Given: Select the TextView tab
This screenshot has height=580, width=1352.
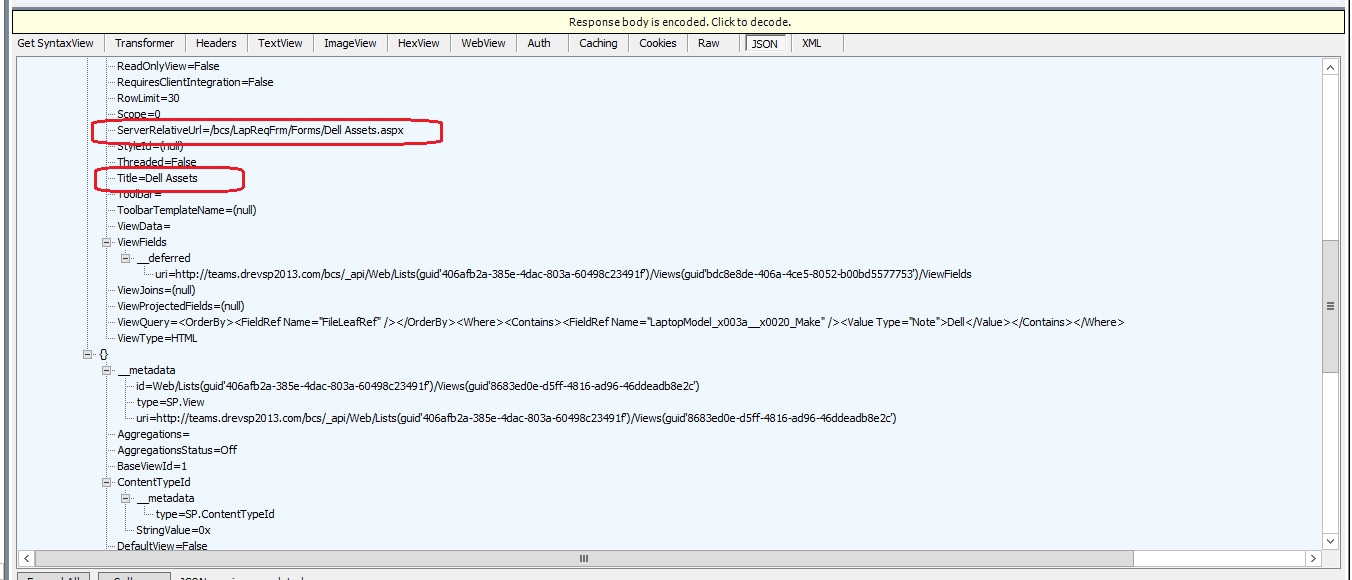Looking at the screenshot, I should (x=280, y=43).
